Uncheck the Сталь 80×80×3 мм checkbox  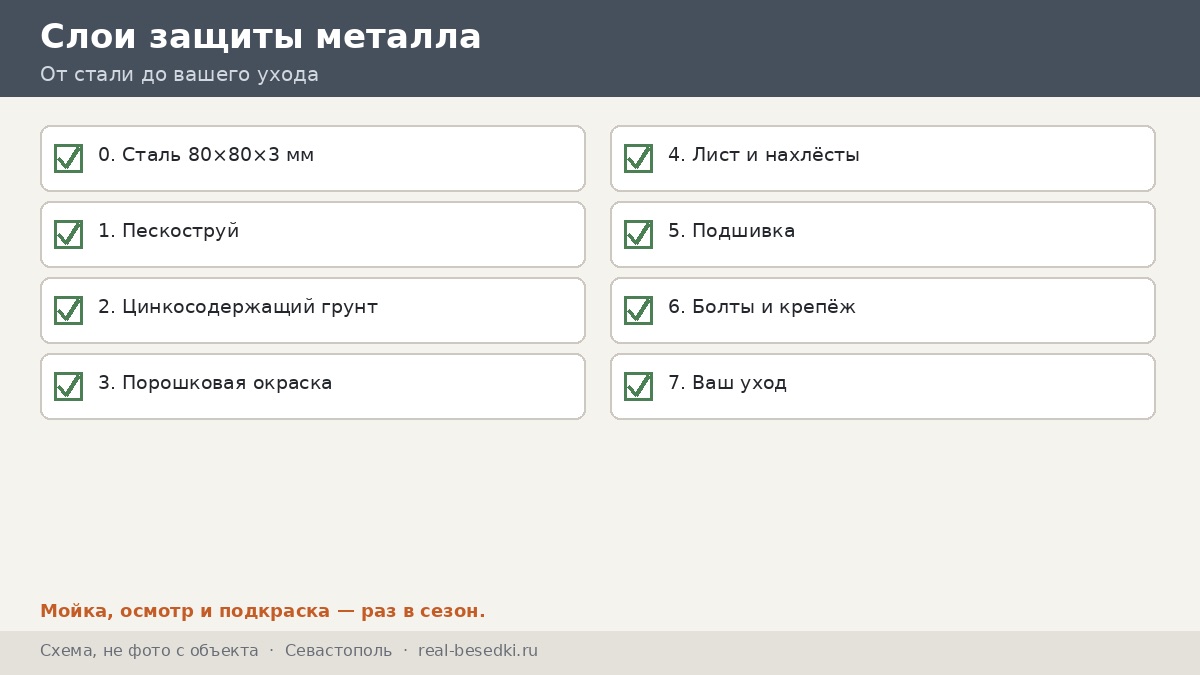pyautogui.click(x=68, y=158)
